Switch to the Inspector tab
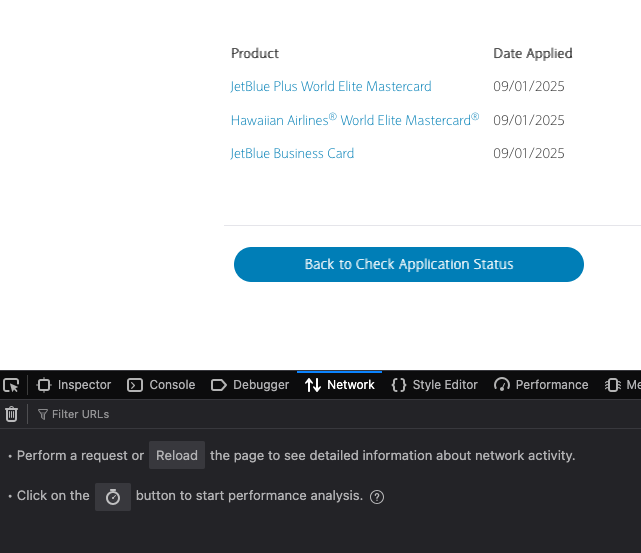641x553 pixels. tap(74, 385)
